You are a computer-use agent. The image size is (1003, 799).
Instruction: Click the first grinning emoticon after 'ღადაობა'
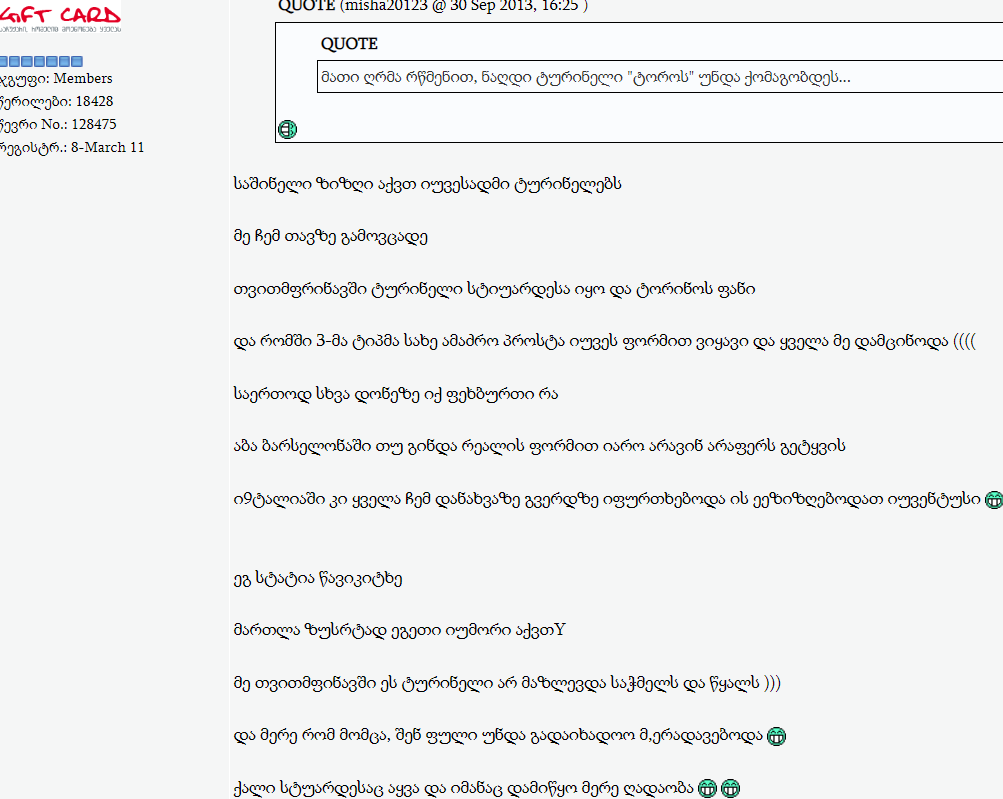click(x=707, y=788)
